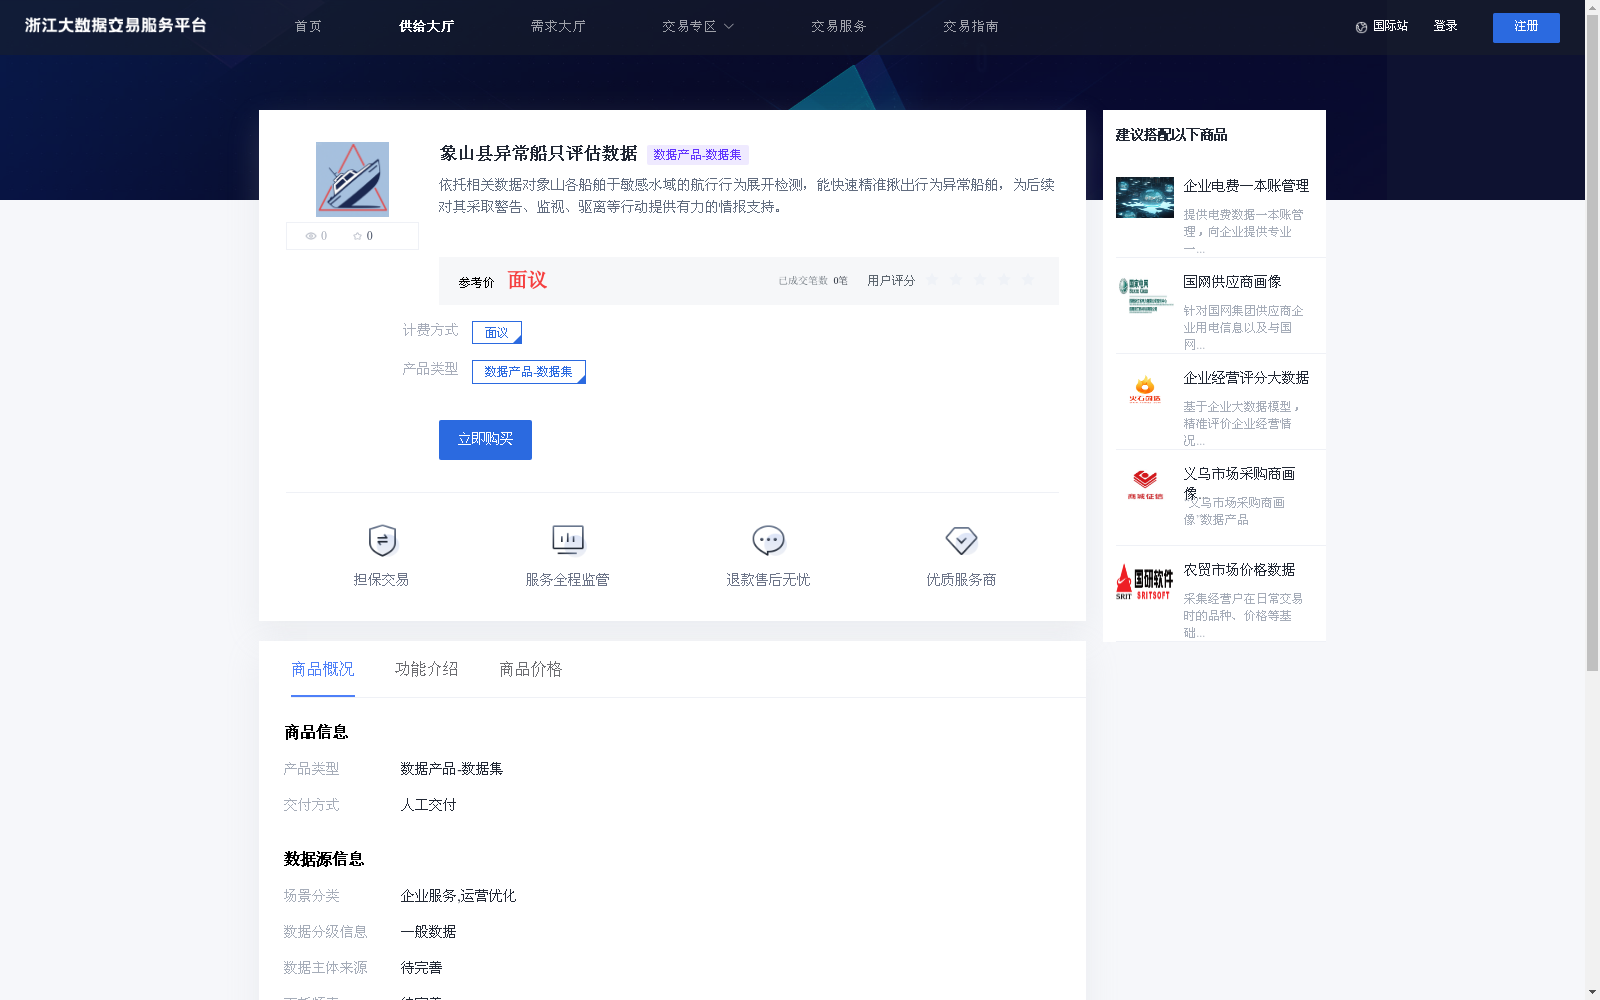The image size is (1600, 1000).
Task: Click the star favorite icon under product image
Action: click(357, 236)
